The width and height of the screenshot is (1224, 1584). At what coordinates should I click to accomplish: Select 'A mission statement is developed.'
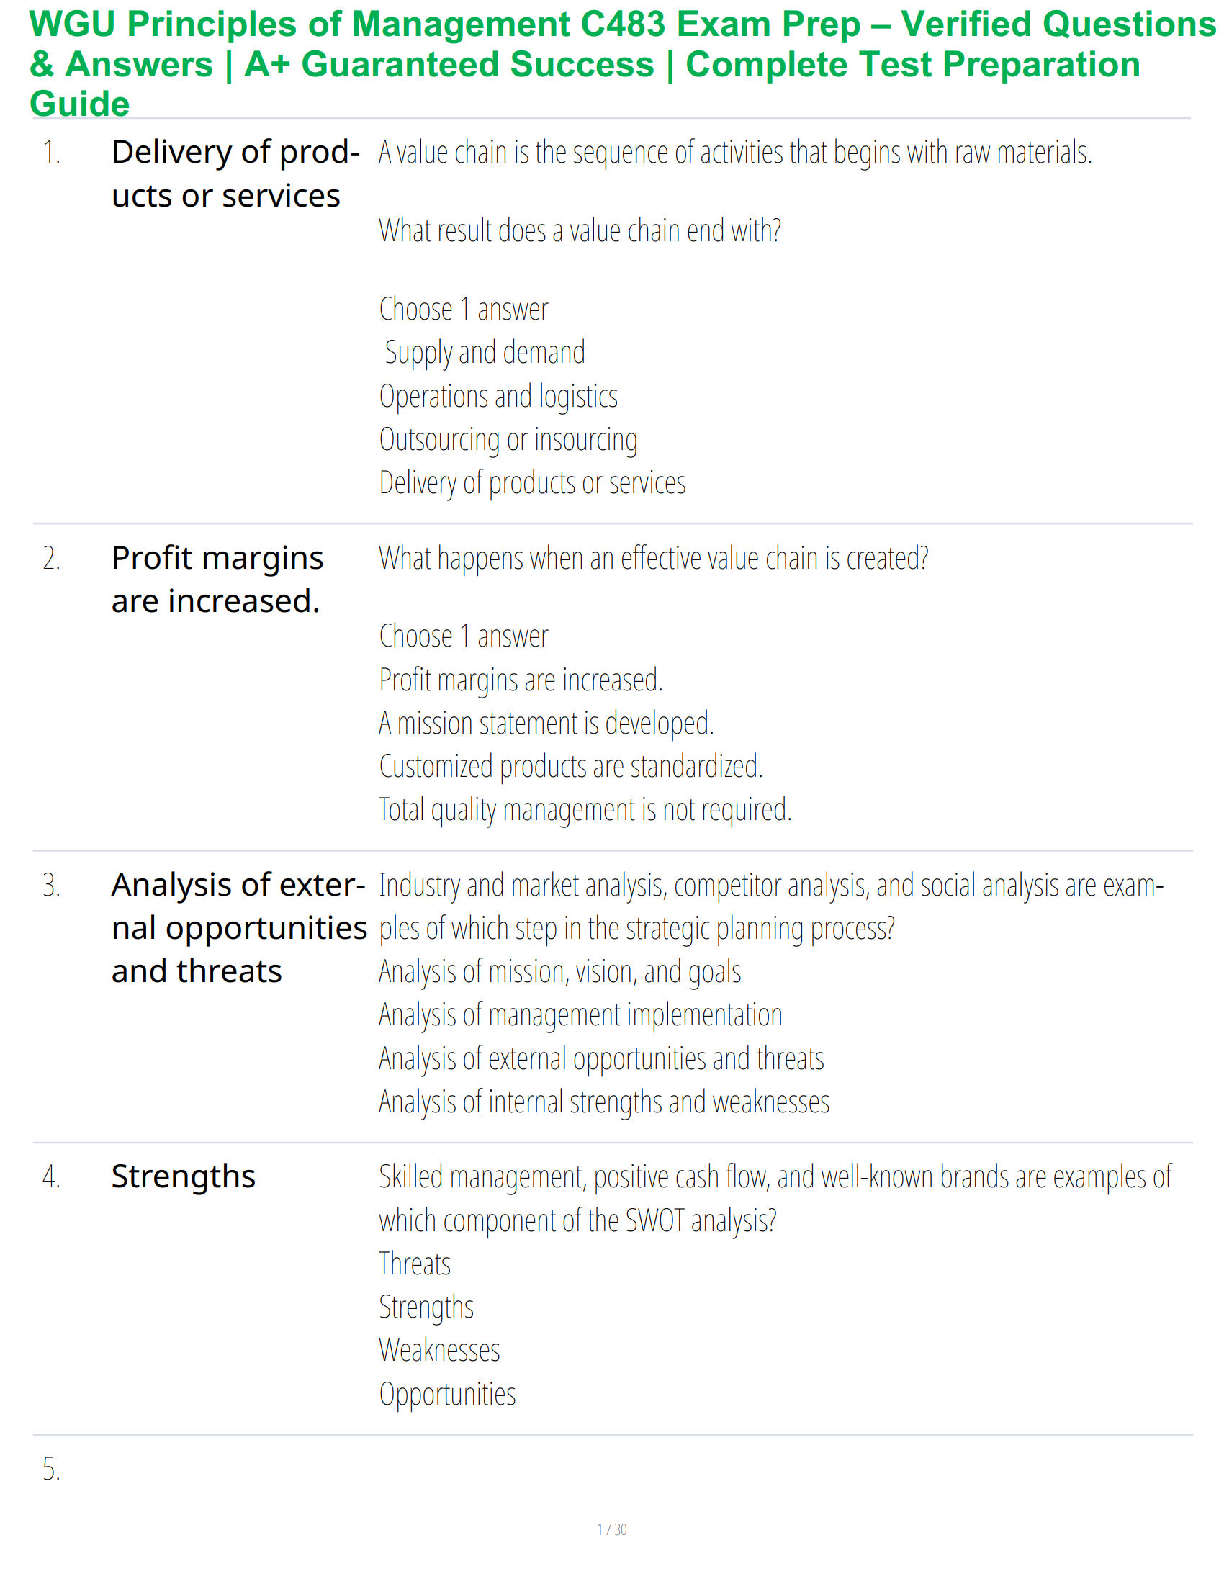click(x=546, y=723)
